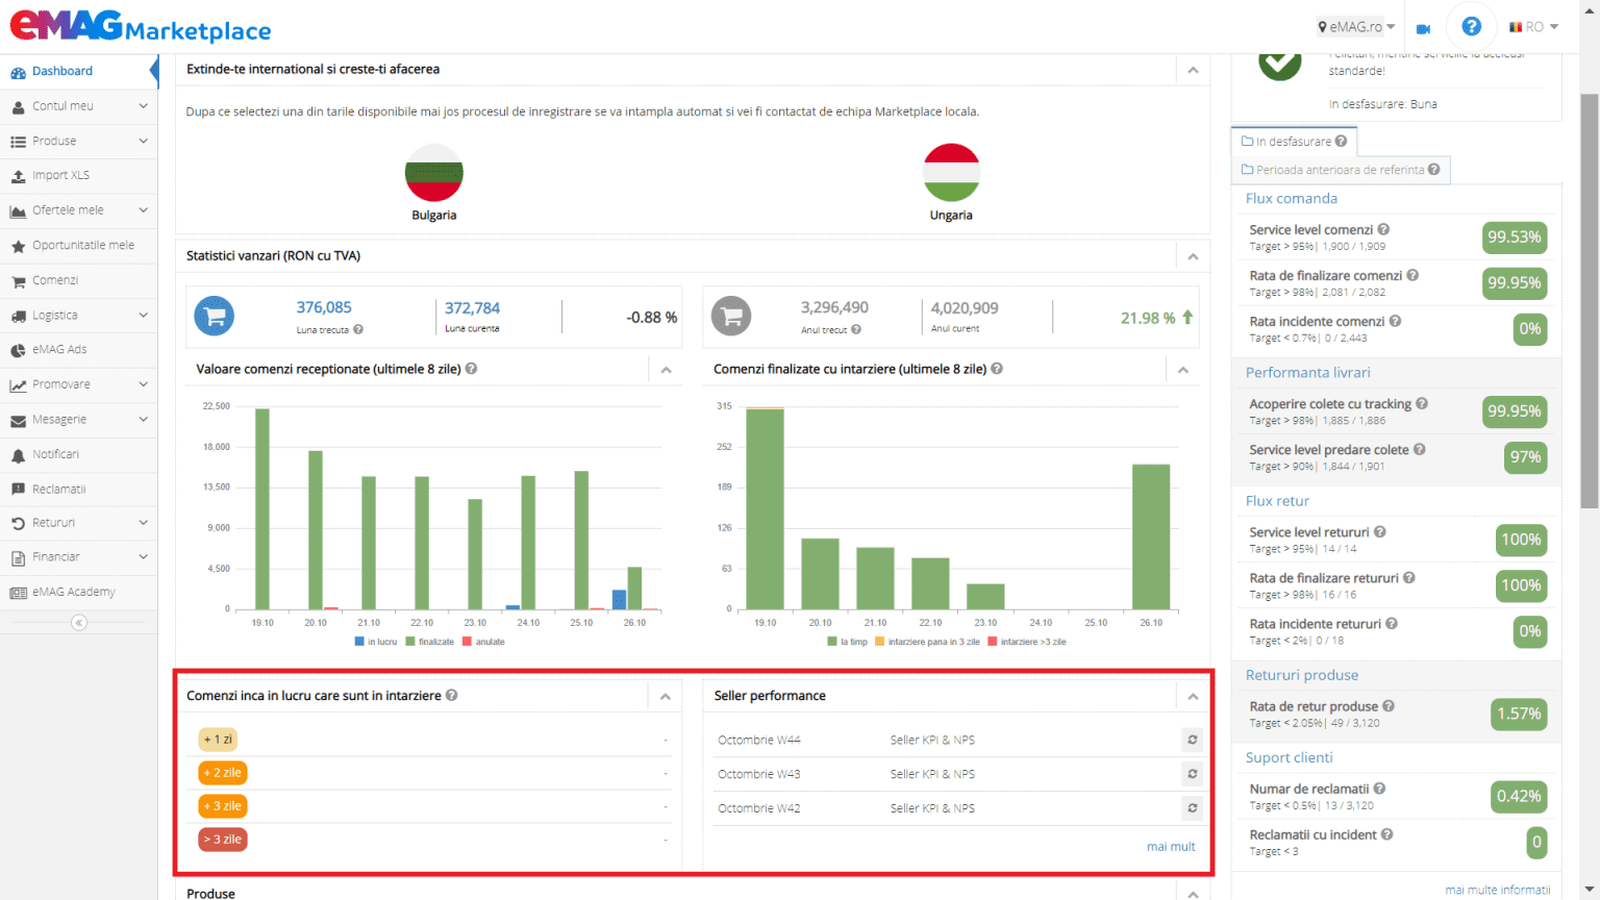Click the video camera icon in header
This screenshot has width=1600, height=900.
(x=1423, y=28)
